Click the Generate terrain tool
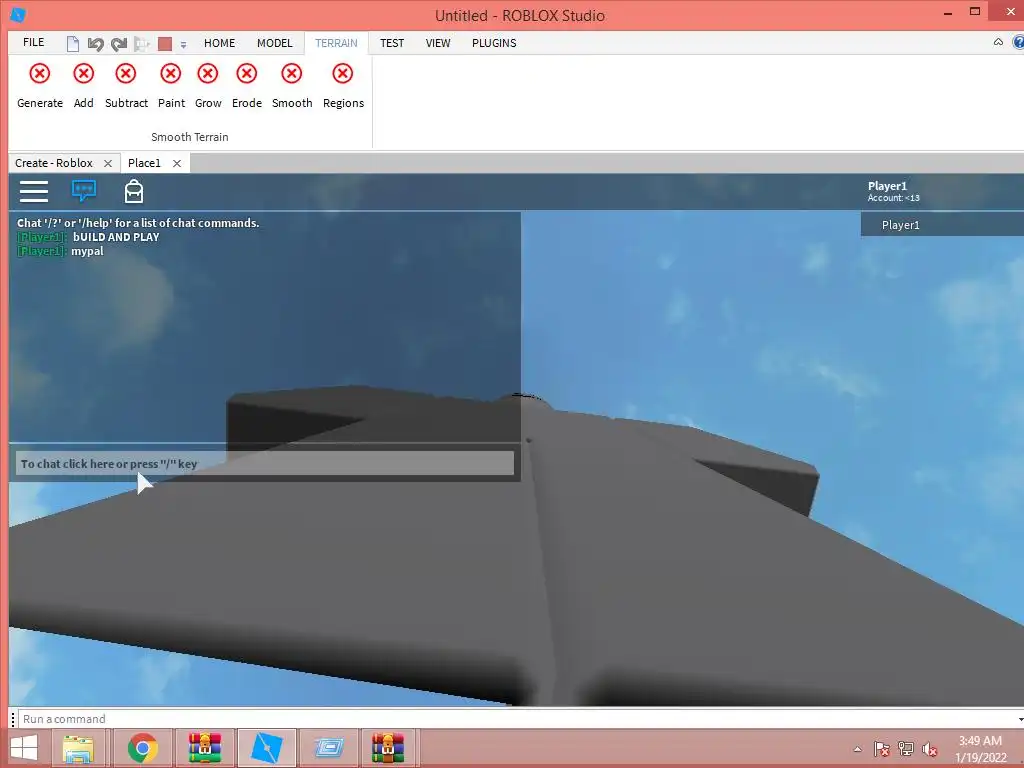1024x768 pixels. click(40, 86)
